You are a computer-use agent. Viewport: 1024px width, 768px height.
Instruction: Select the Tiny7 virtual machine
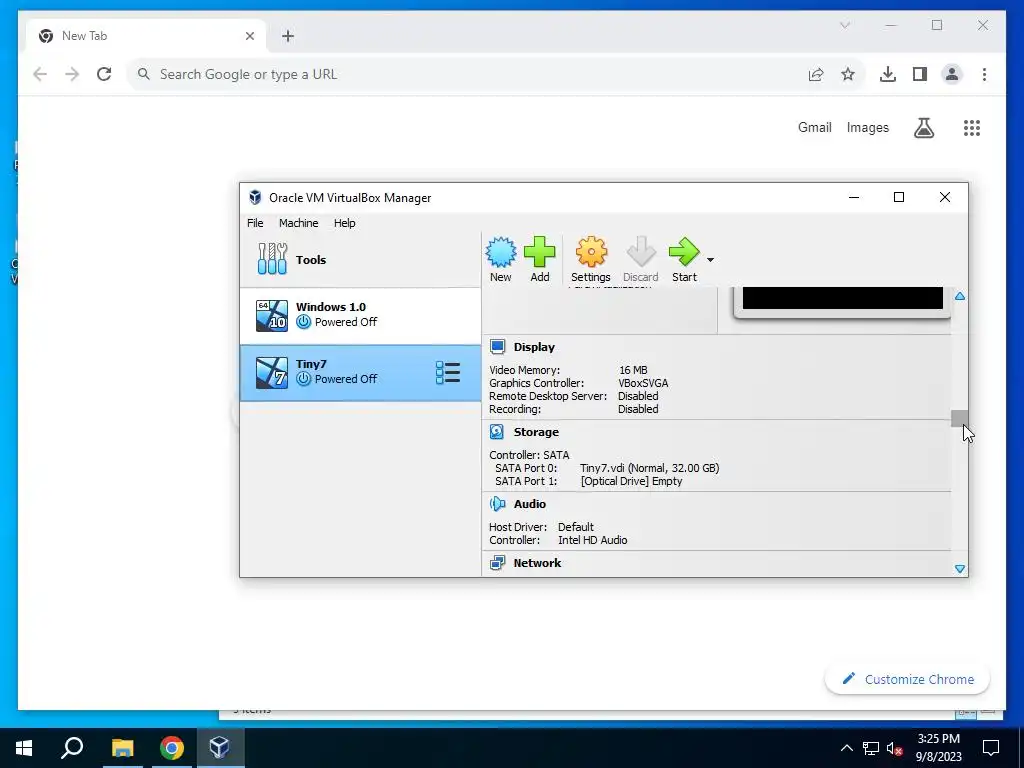coord(360,373)
